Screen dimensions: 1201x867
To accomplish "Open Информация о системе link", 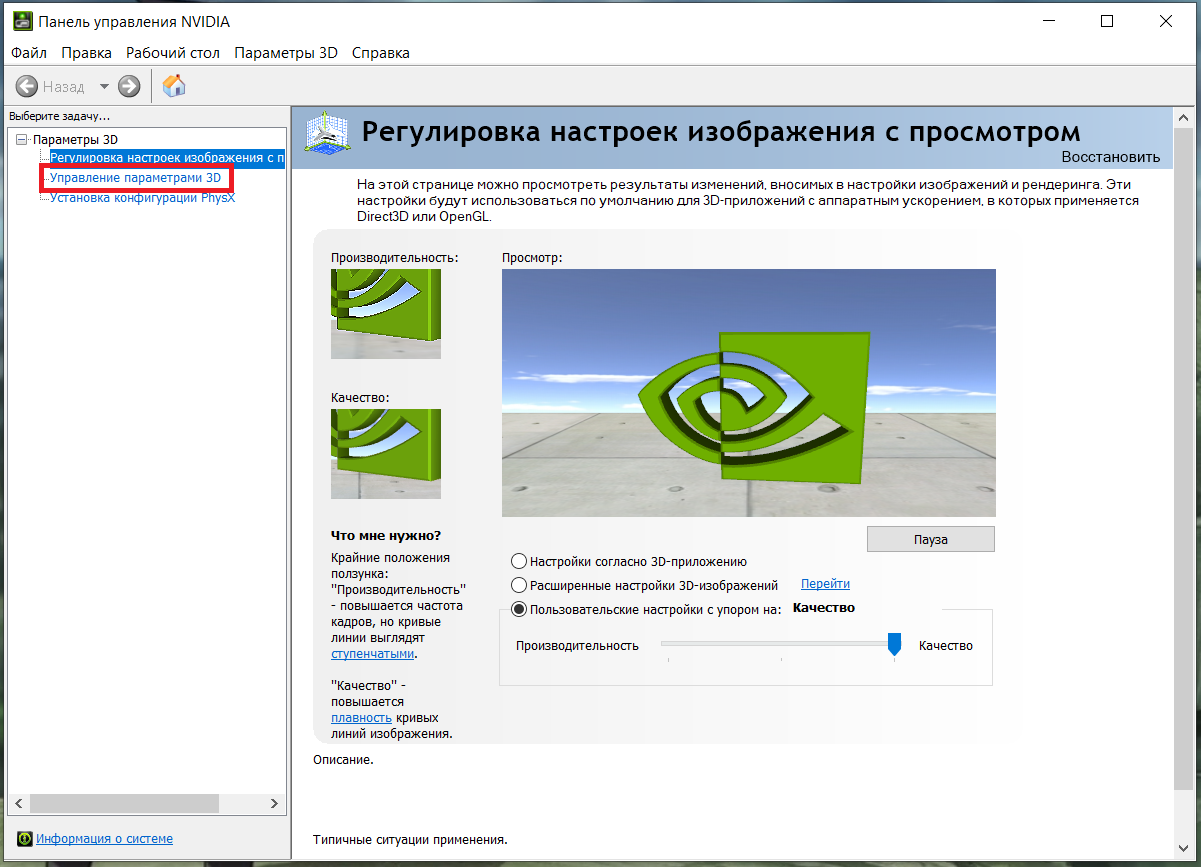I will coord(104,839).
